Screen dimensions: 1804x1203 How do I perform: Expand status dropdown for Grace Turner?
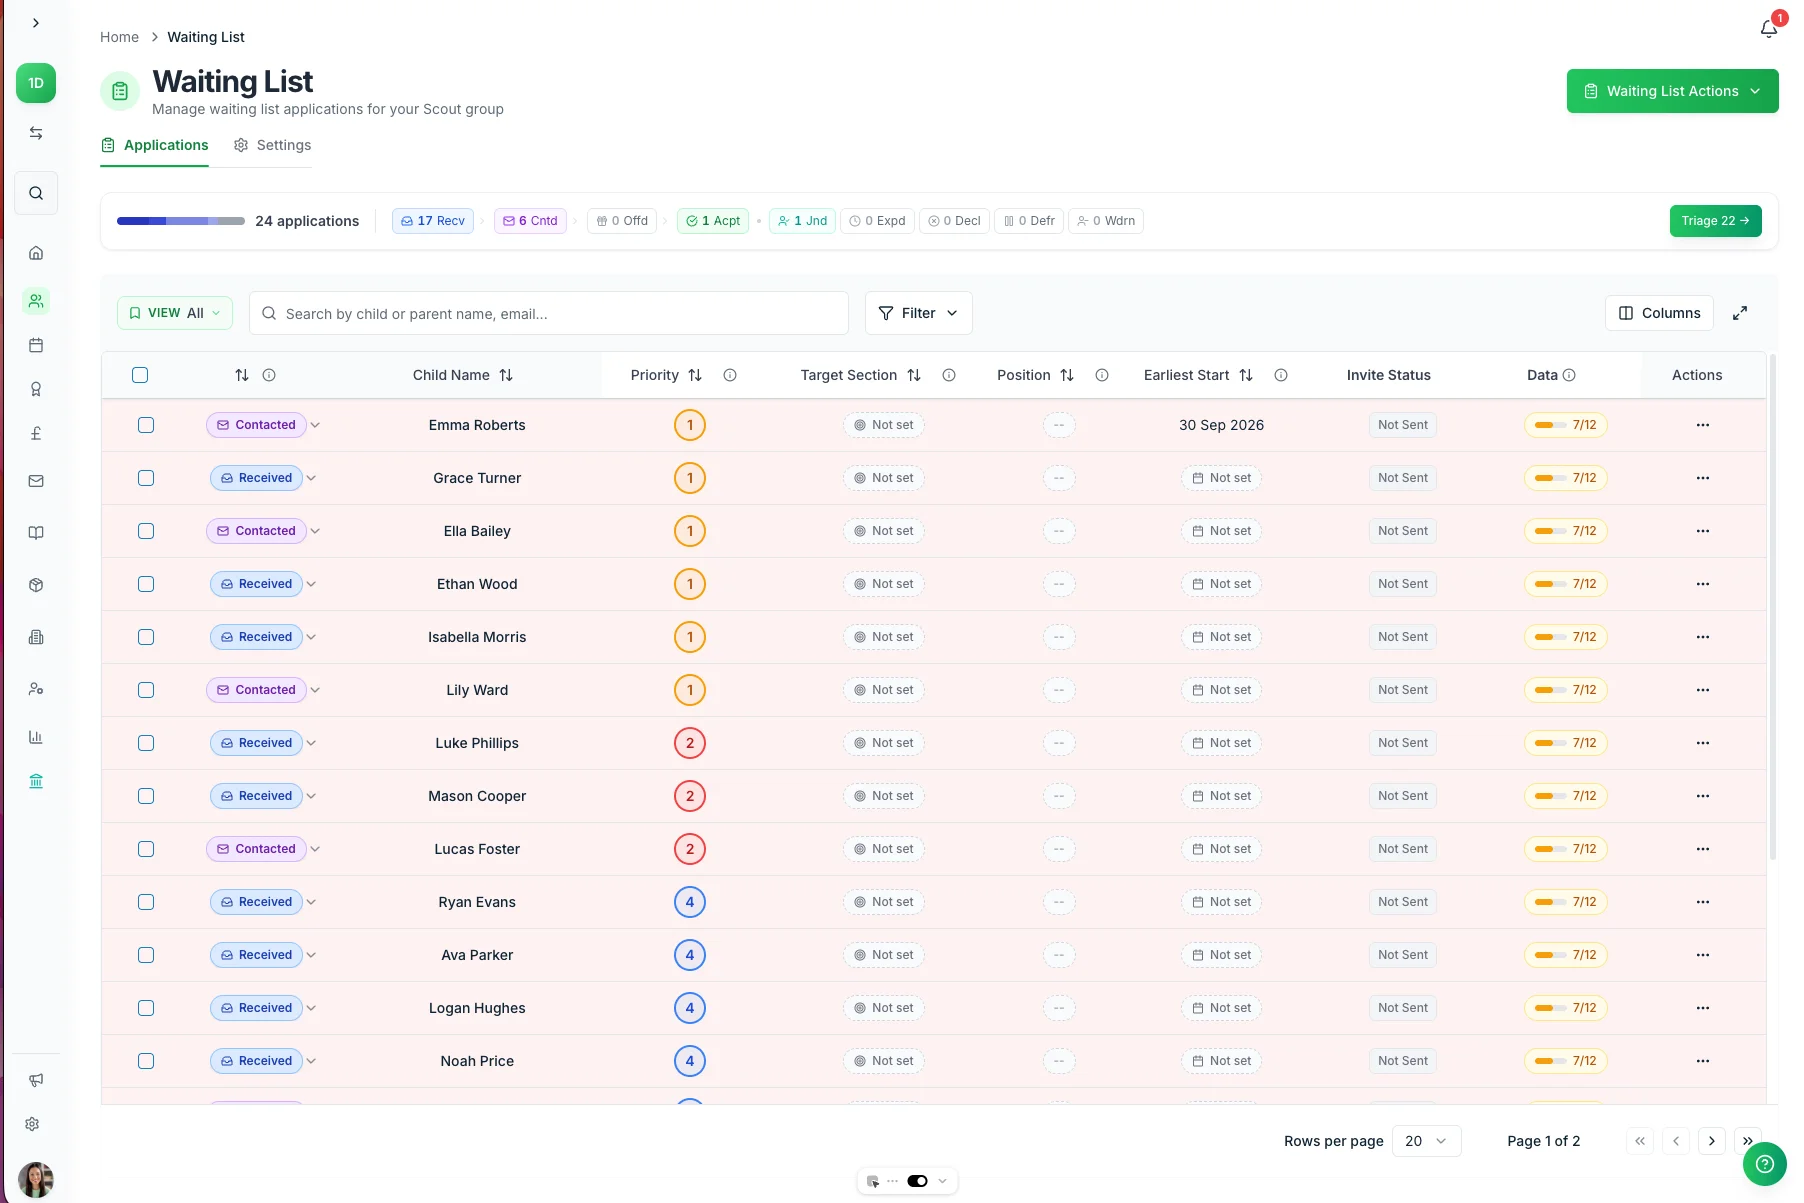[x=311, y=478]
